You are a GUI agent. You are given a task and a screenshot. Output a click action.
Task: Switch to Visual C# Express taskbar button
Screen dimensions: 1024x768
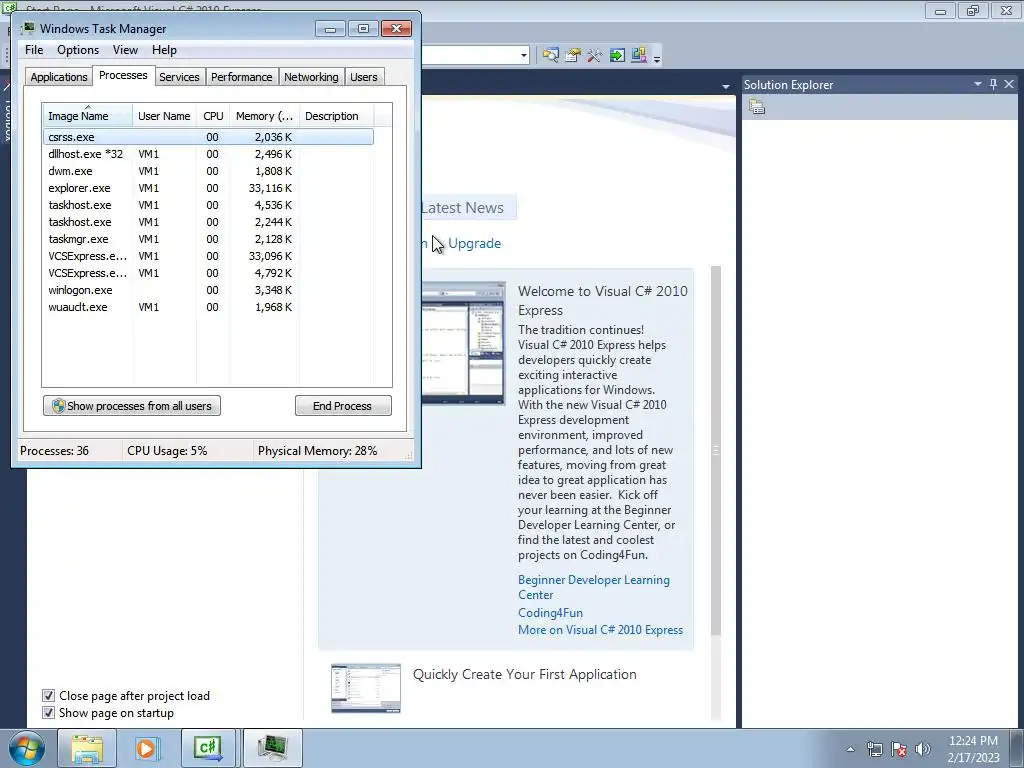(x=208, y=748)
